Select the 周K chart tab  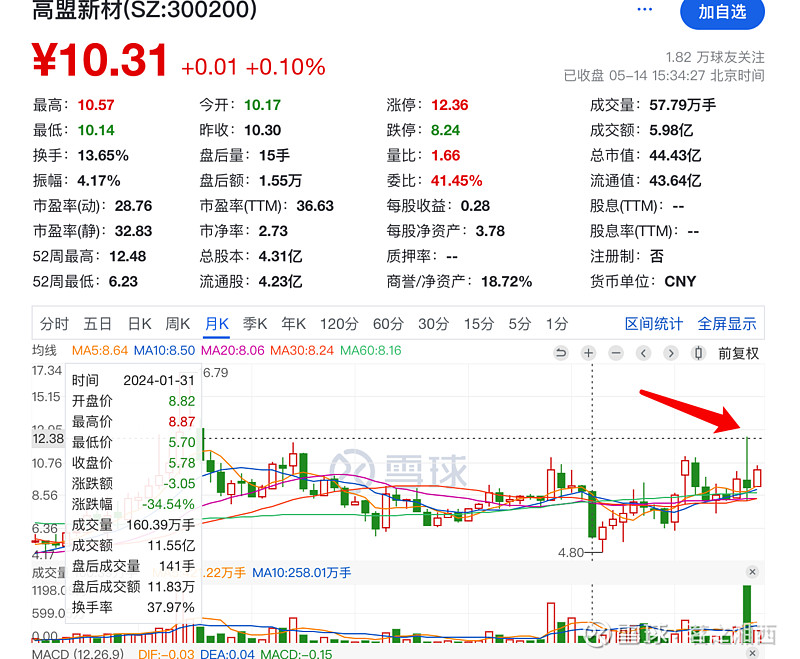pos(178,323)
